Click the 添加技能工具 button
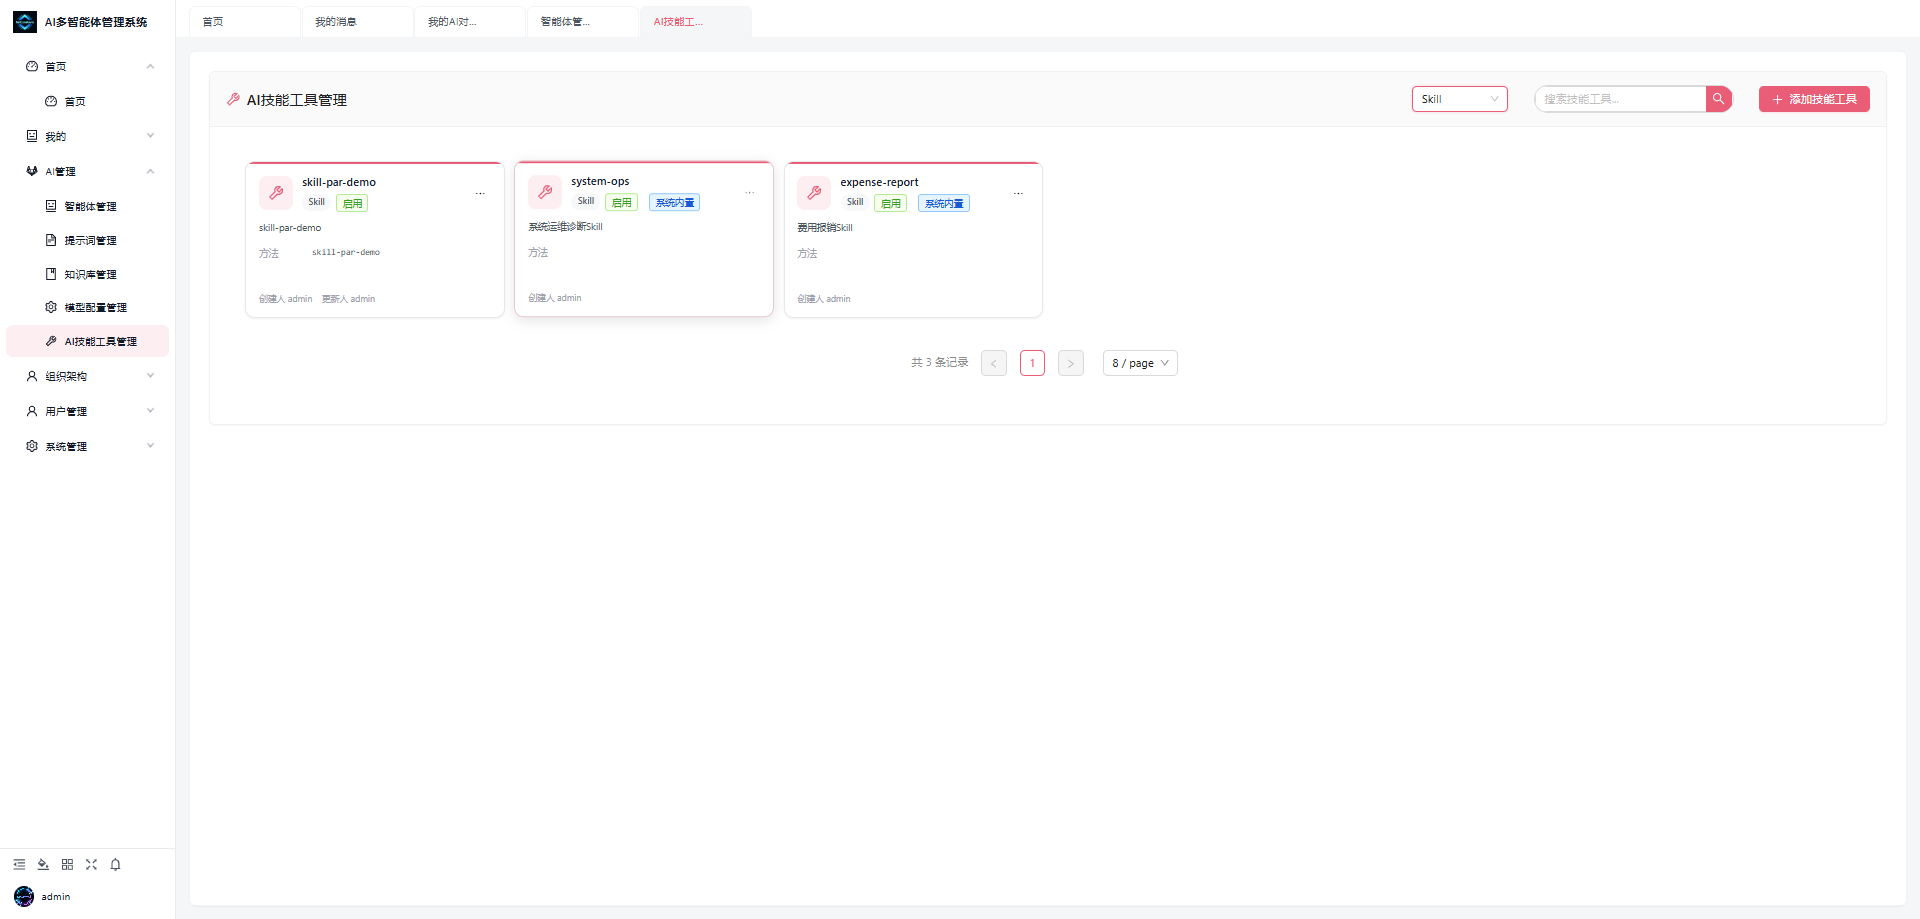Screen dimensions: 1920x919 coord(1814,99)
